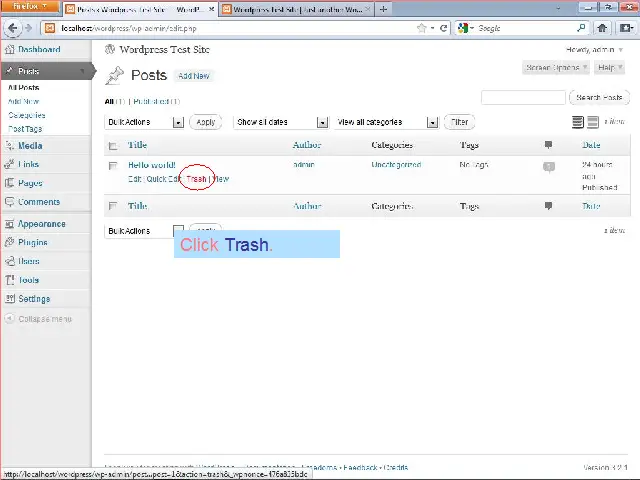Click the Trash link under Hello world!
Viewport: 640px width, 480px height.
[x=196, y=179]
